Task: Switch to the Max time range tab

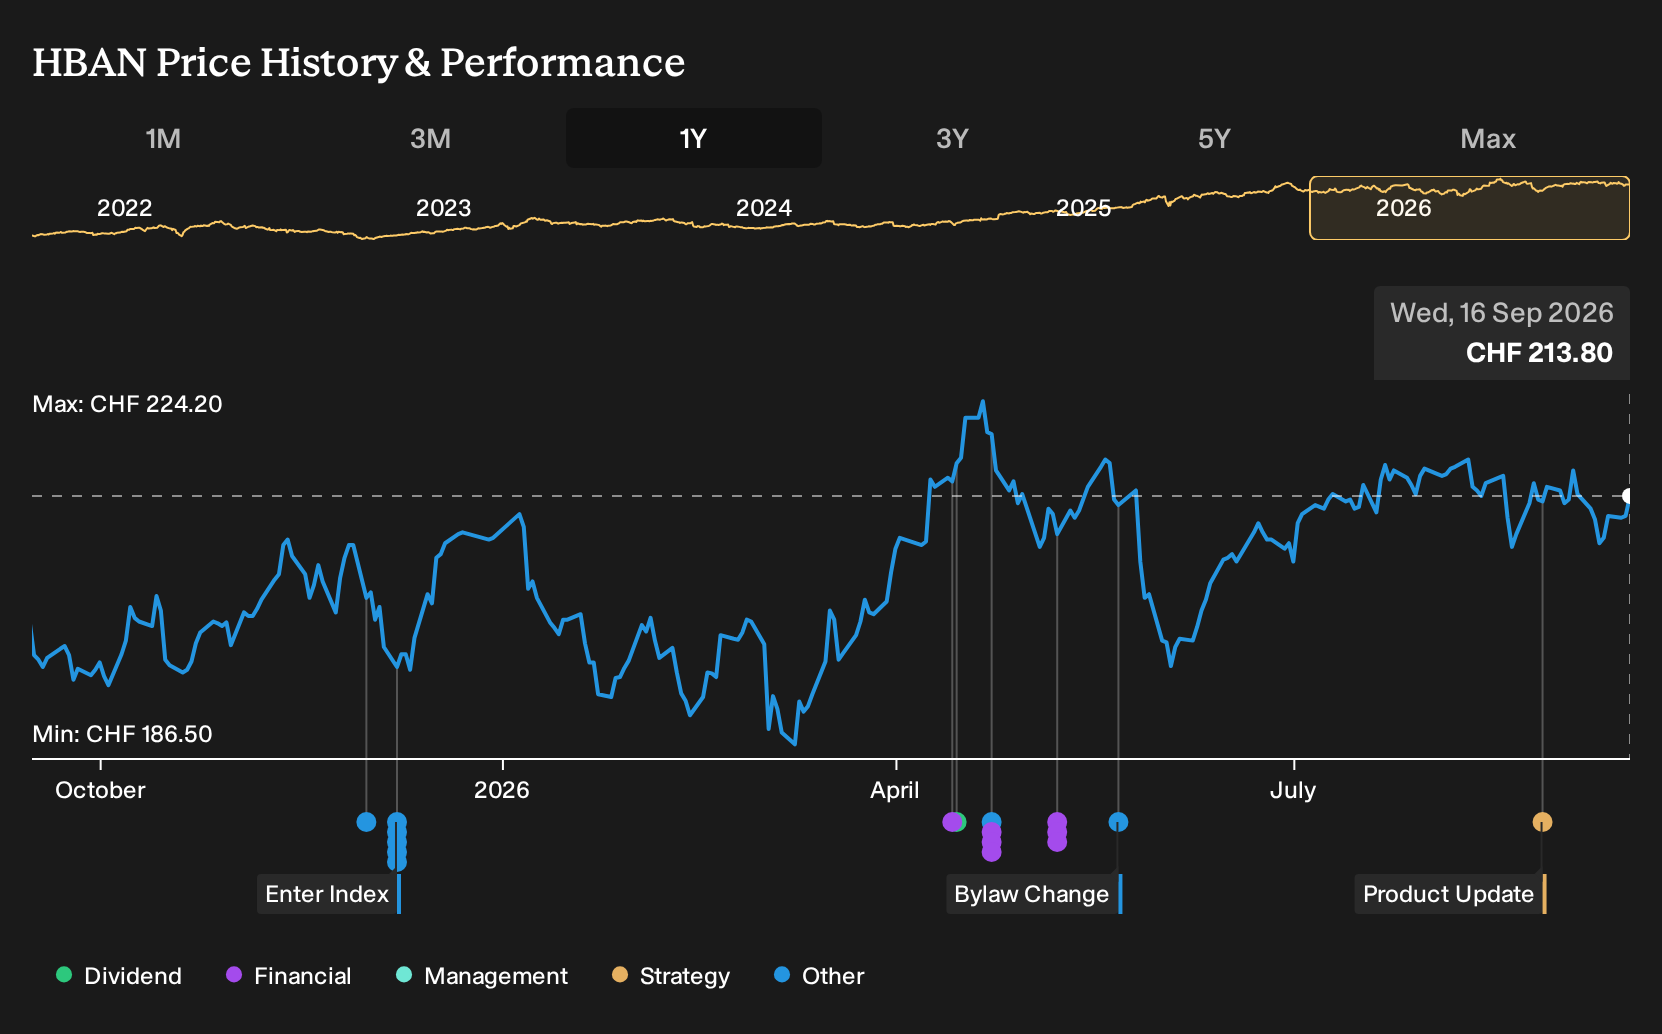Action: click(x=1488, y=138)
